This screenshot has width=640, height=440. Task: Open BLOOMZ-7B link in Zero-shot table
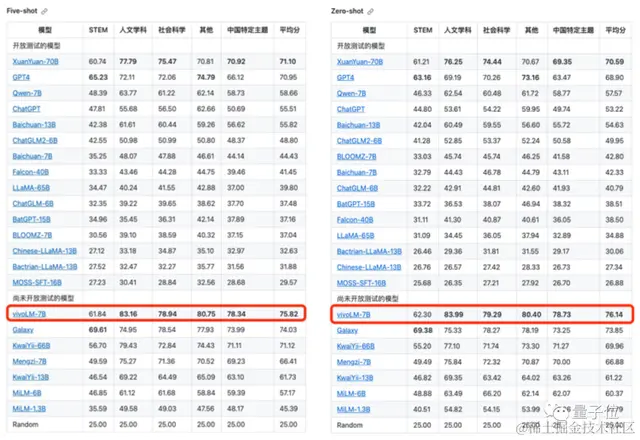pyautogui.click(x=356, y=157)
